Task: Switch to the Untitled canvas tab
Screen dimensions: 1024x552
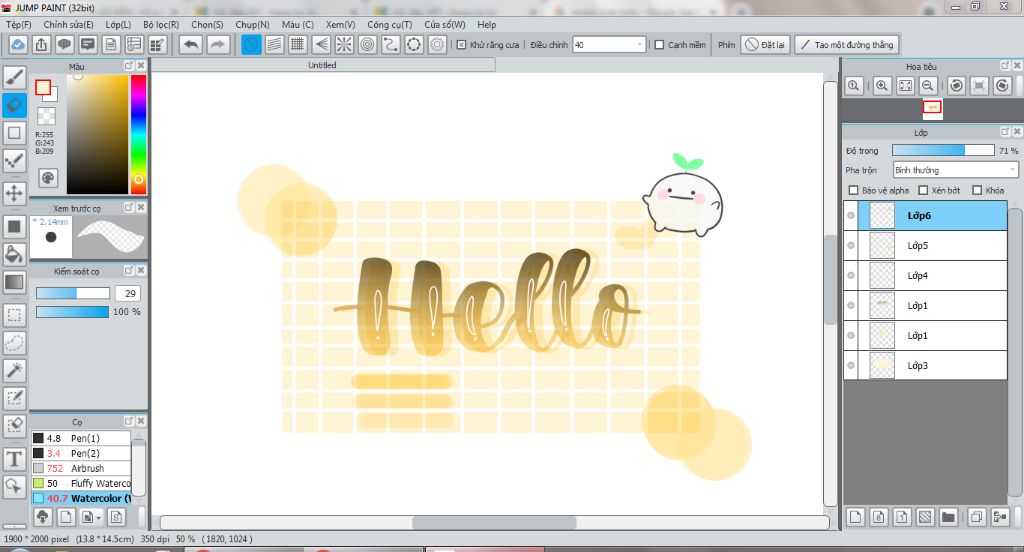Action: [323, 65]
